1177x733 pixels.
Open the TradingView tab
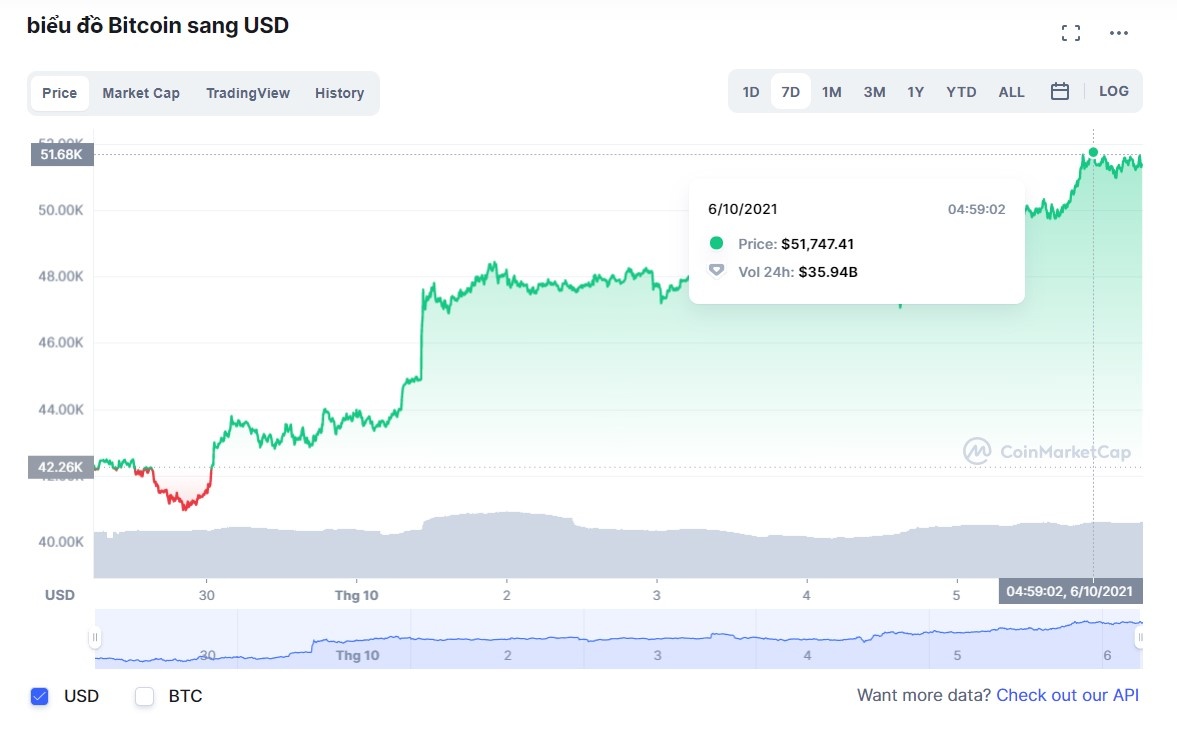248,93
